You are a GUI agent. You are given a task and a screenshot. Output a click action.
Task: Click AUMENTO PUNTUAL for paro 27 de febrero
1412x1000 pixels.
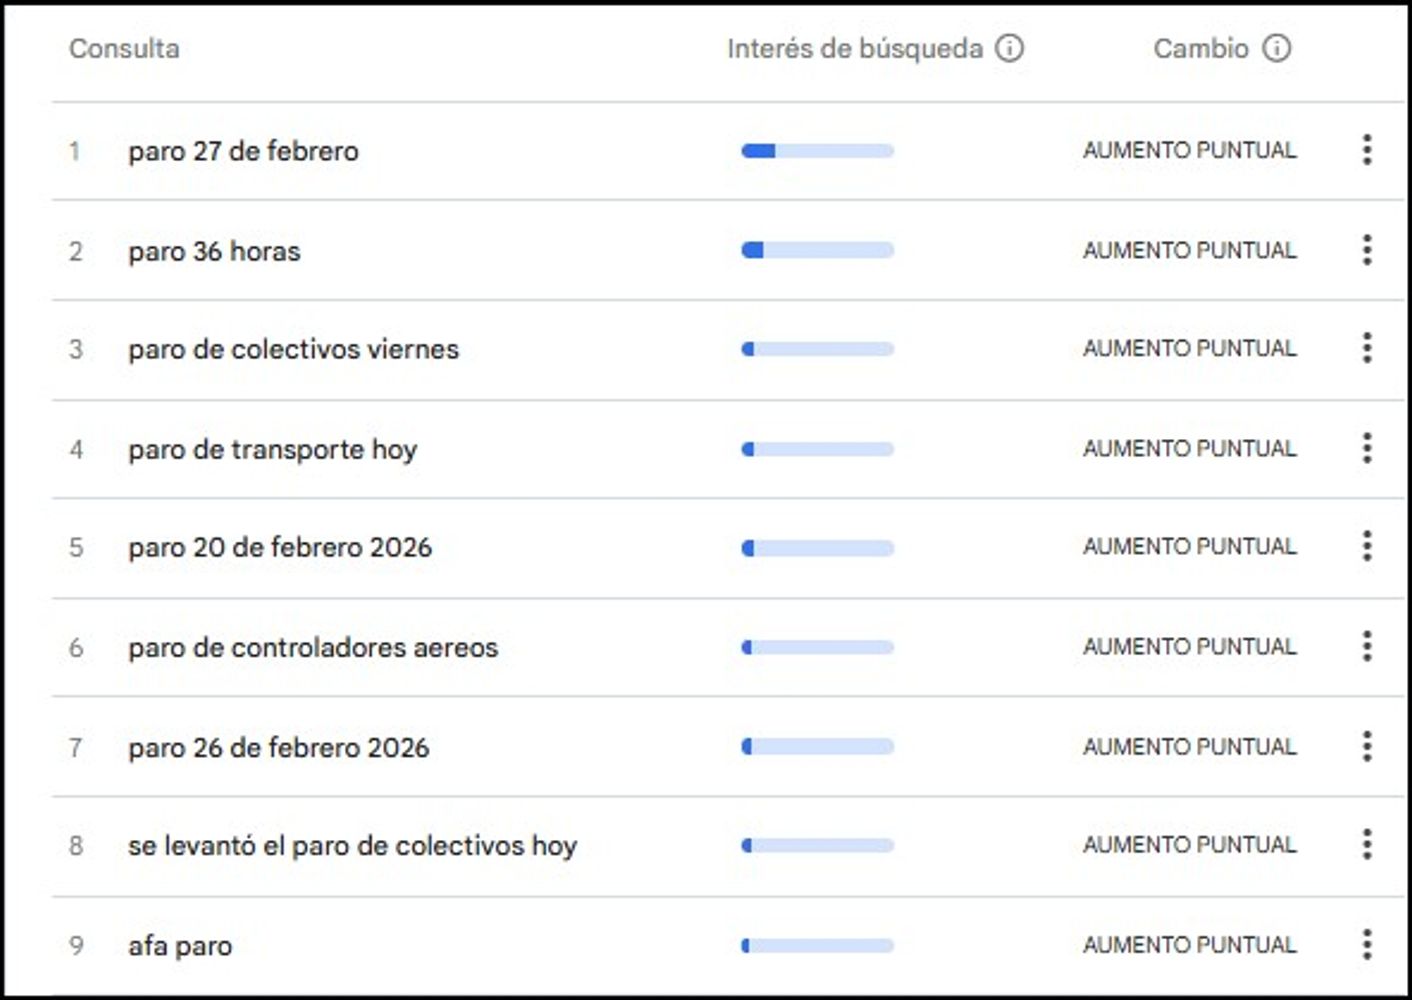tap(1190, 150)
